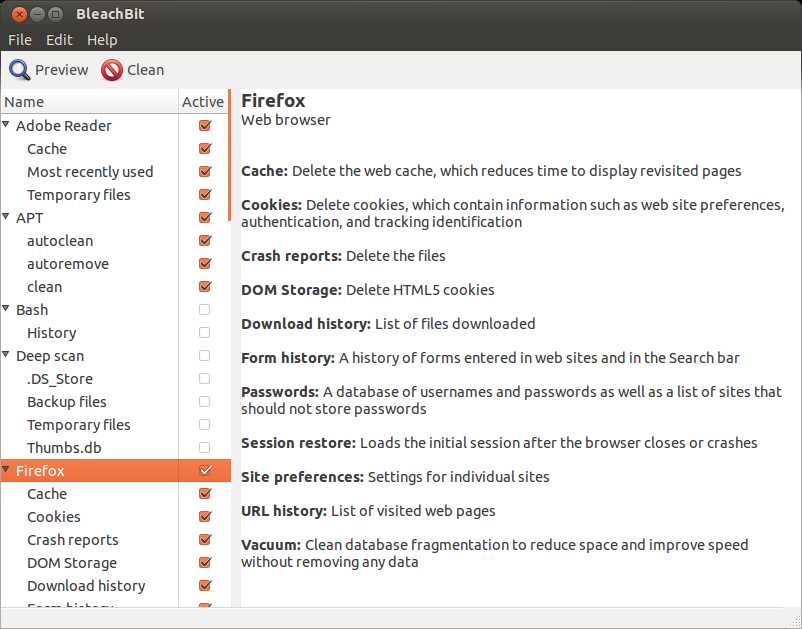
Task: Enable Backup files checkbox
Action: (x=204, y=401)
